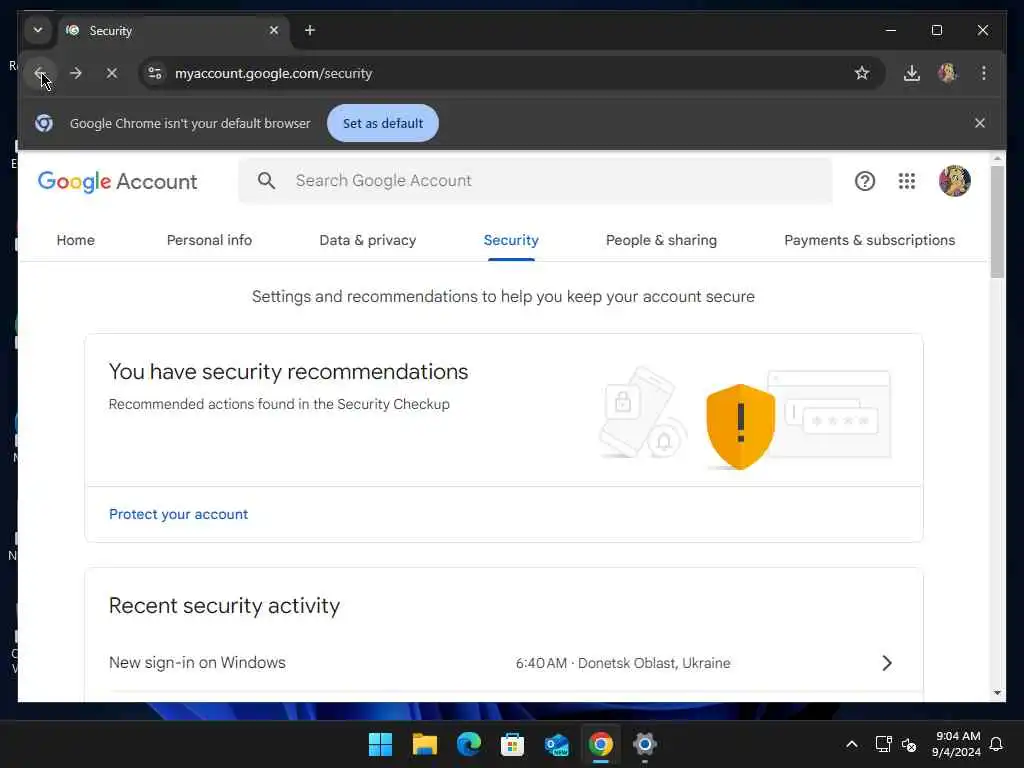Bookmark this page with the star icon
The width and height of the screenshot is (1024, 768).
coord(861,73)
